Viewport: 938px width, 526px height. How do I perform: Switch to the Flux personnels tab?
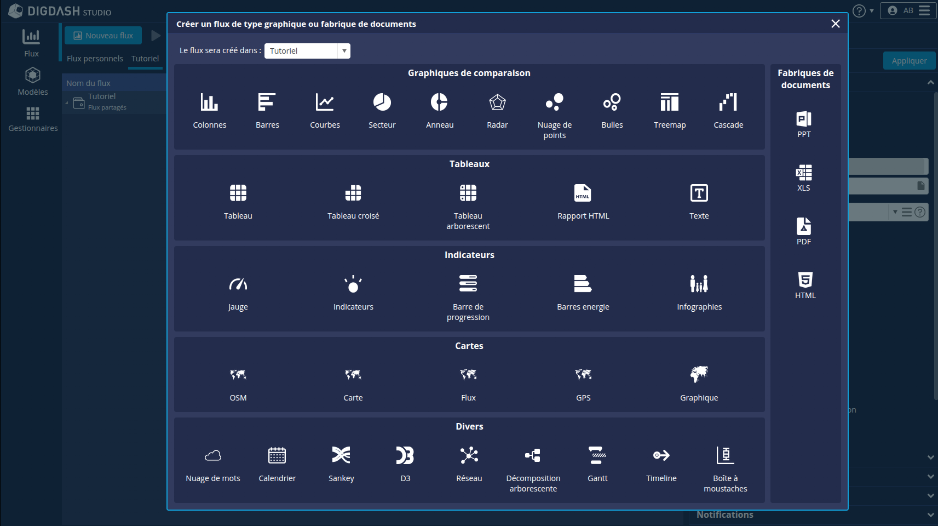(x=95, y=59)
